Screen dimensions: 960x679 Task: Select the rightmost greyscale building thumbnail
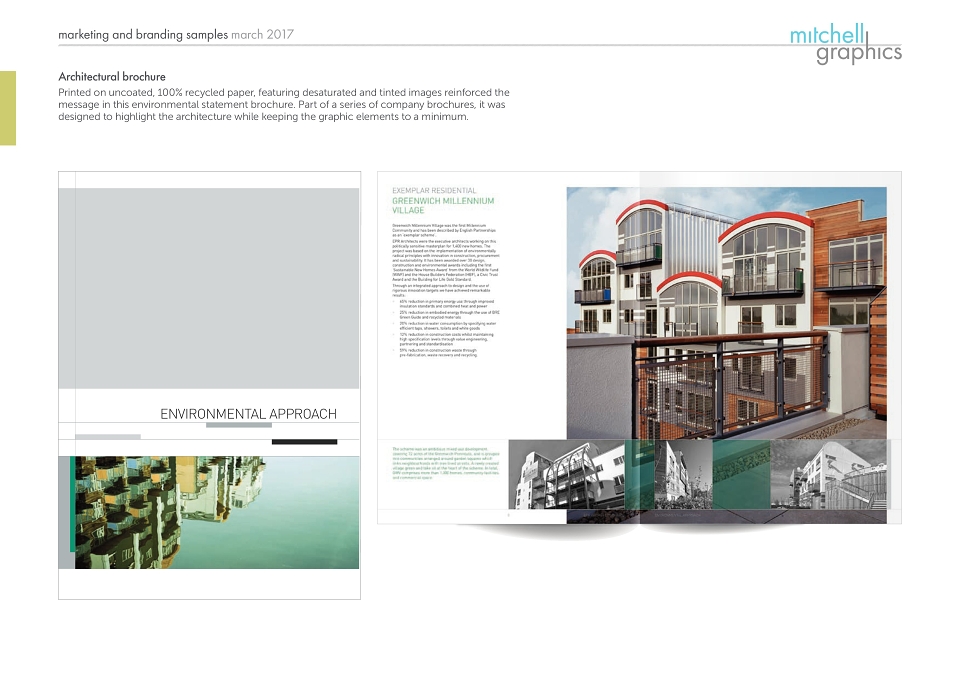[x=828, y=475]
